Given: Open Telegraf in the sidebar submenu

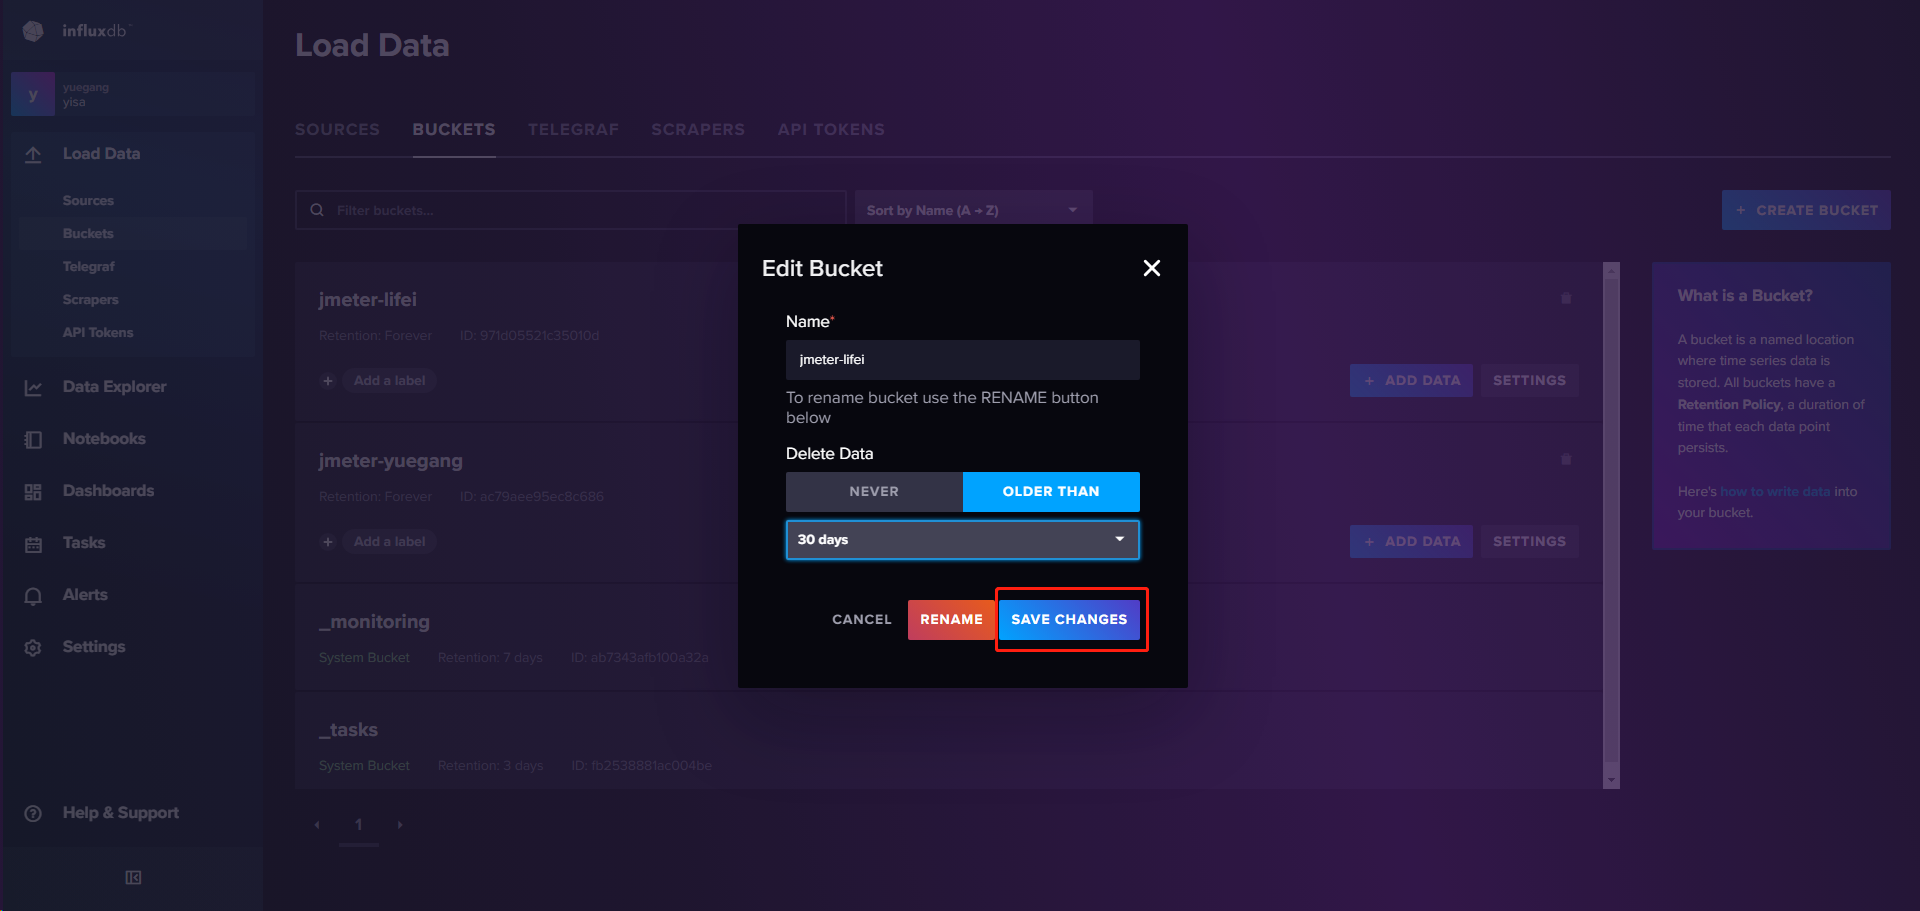Looking at the screenshot, I should coord(88,267).
